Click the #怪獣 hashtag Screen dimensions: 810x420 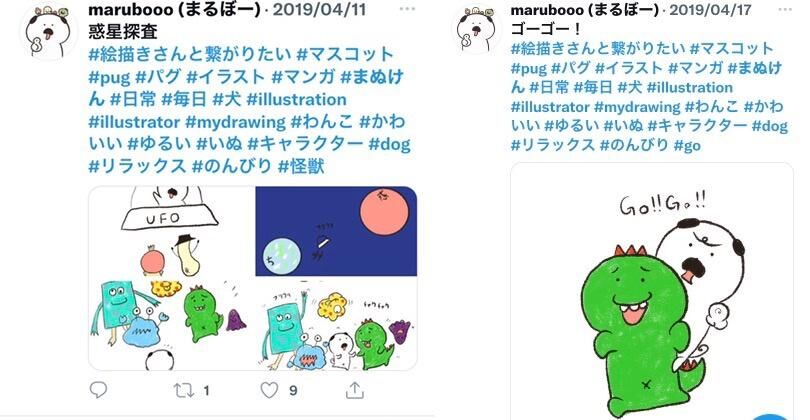tap(301, 166)
